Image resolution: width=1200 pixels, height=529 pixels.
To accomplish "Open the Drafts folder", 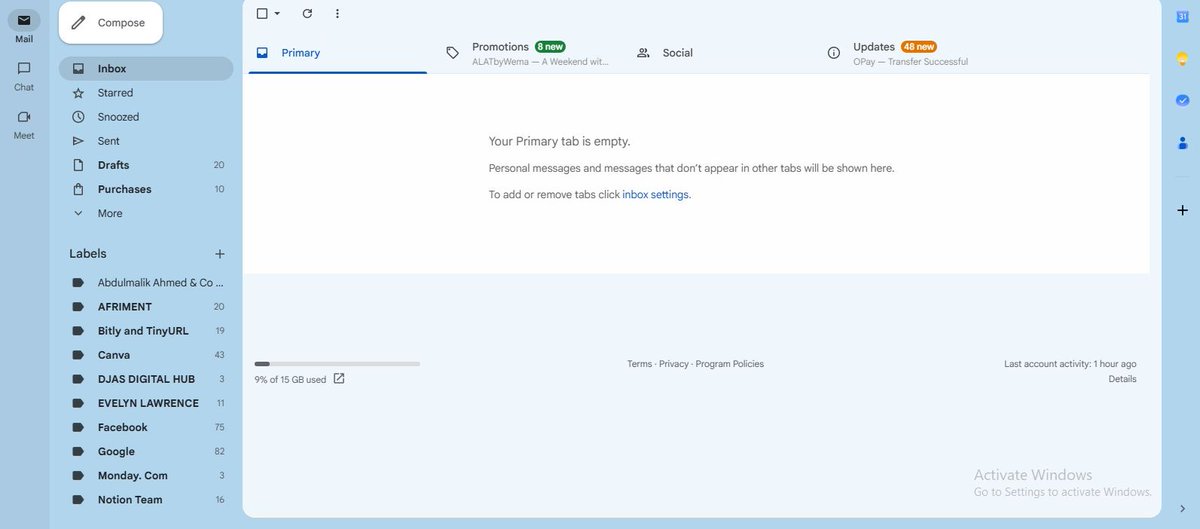I will coord(146,165).
